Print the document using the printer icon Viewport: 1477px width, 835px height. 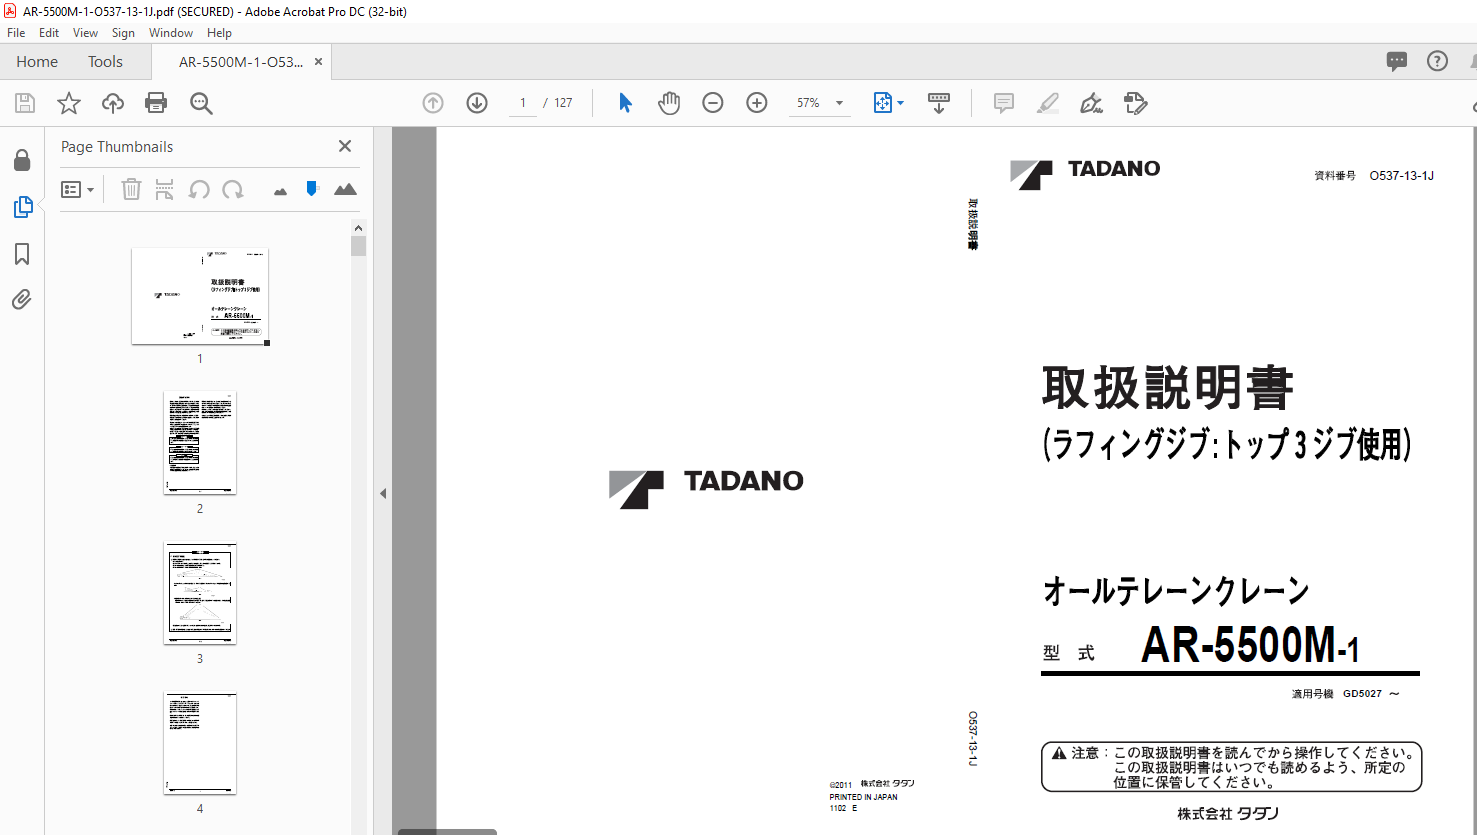[156, 103]
